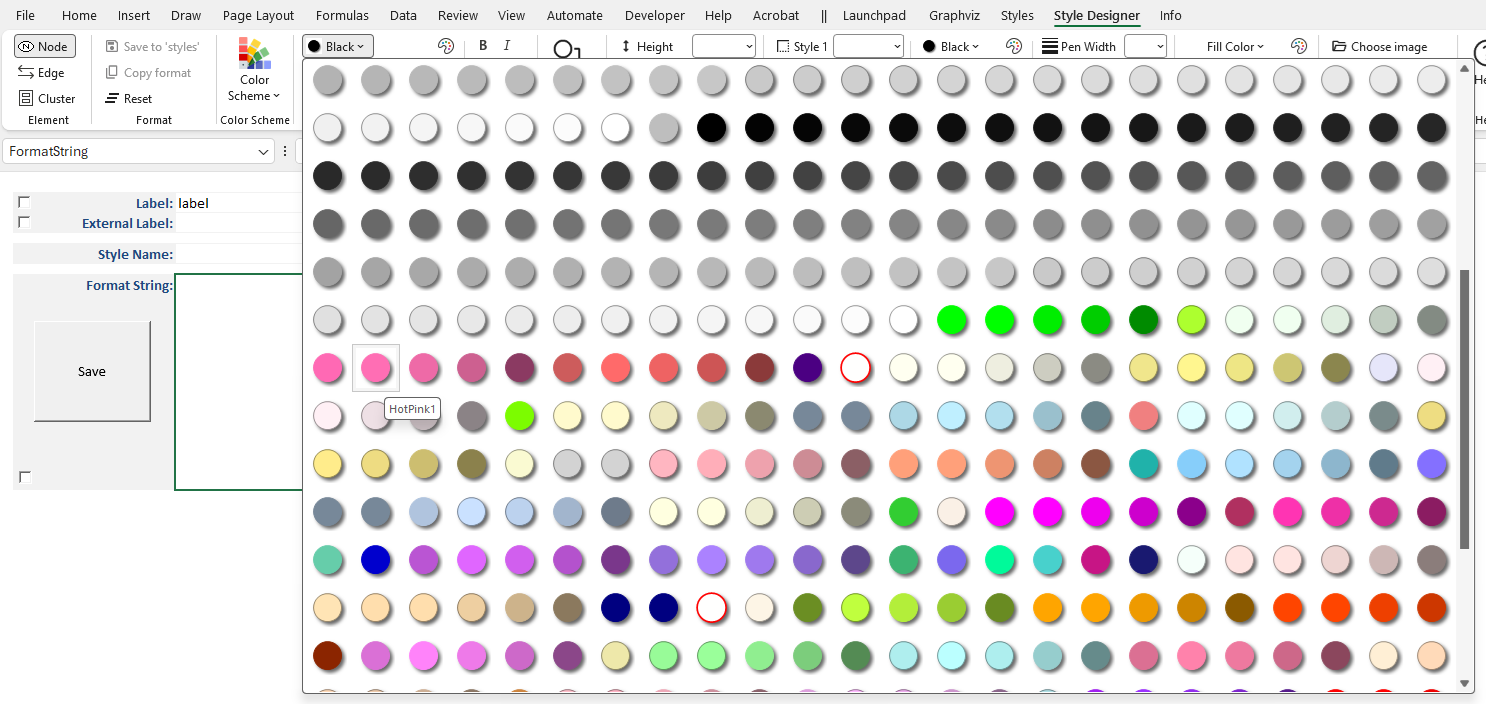
Task: Open palette icon next to font color
Action: (447, 46)
